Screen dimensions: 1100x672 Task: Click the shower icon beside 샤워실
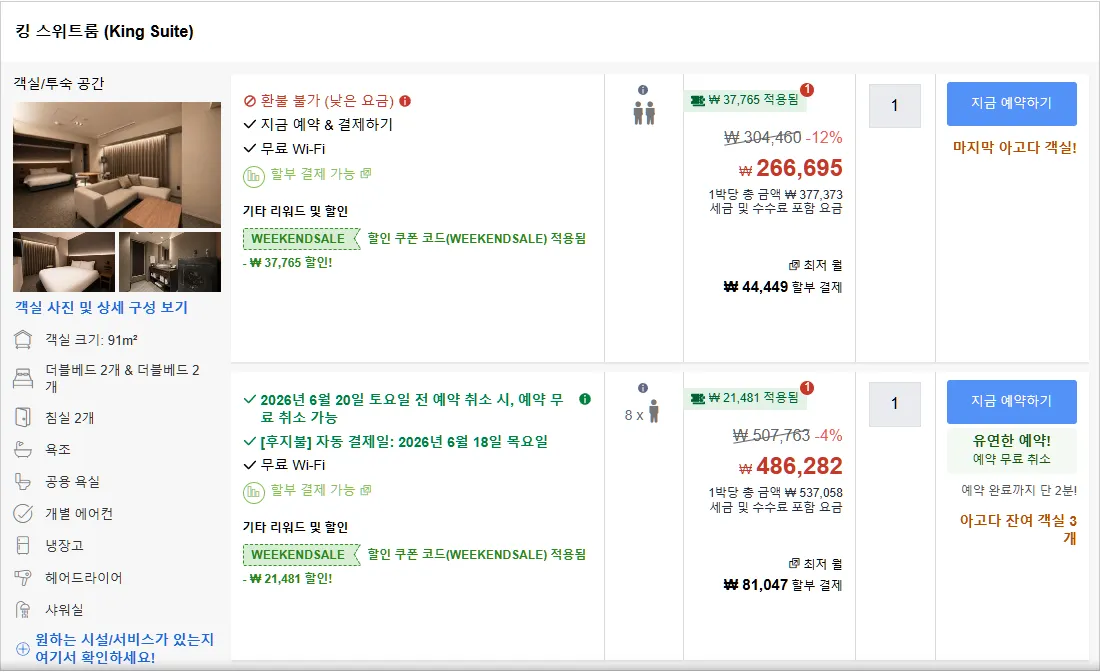(23, 610)
